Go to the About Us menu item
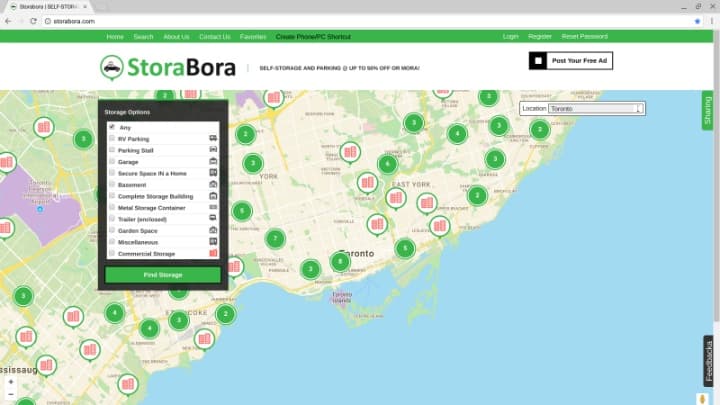 pyautogui.click(x=176, y=37)
